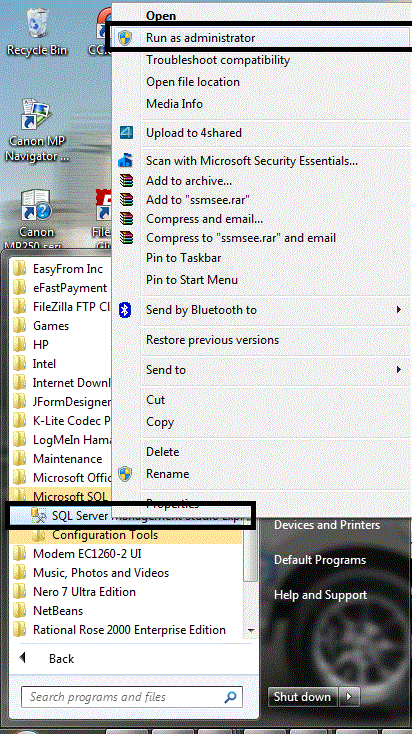Open Devices and Printers link
Screen dimensions: 412x734
coord(326,525)
